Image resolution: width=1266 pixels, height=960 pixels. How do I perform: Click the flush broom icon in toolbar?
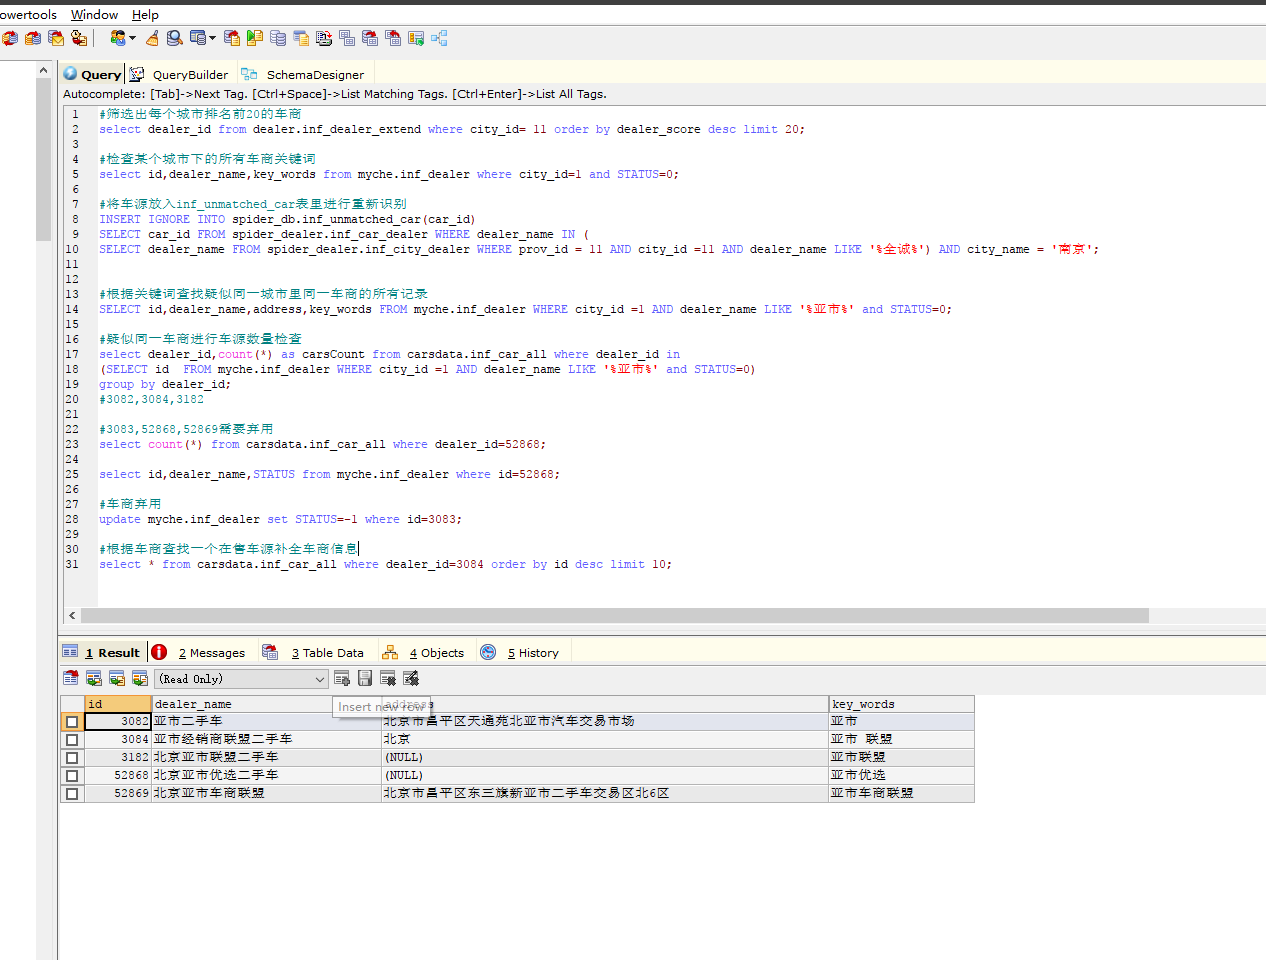(152, 38)
